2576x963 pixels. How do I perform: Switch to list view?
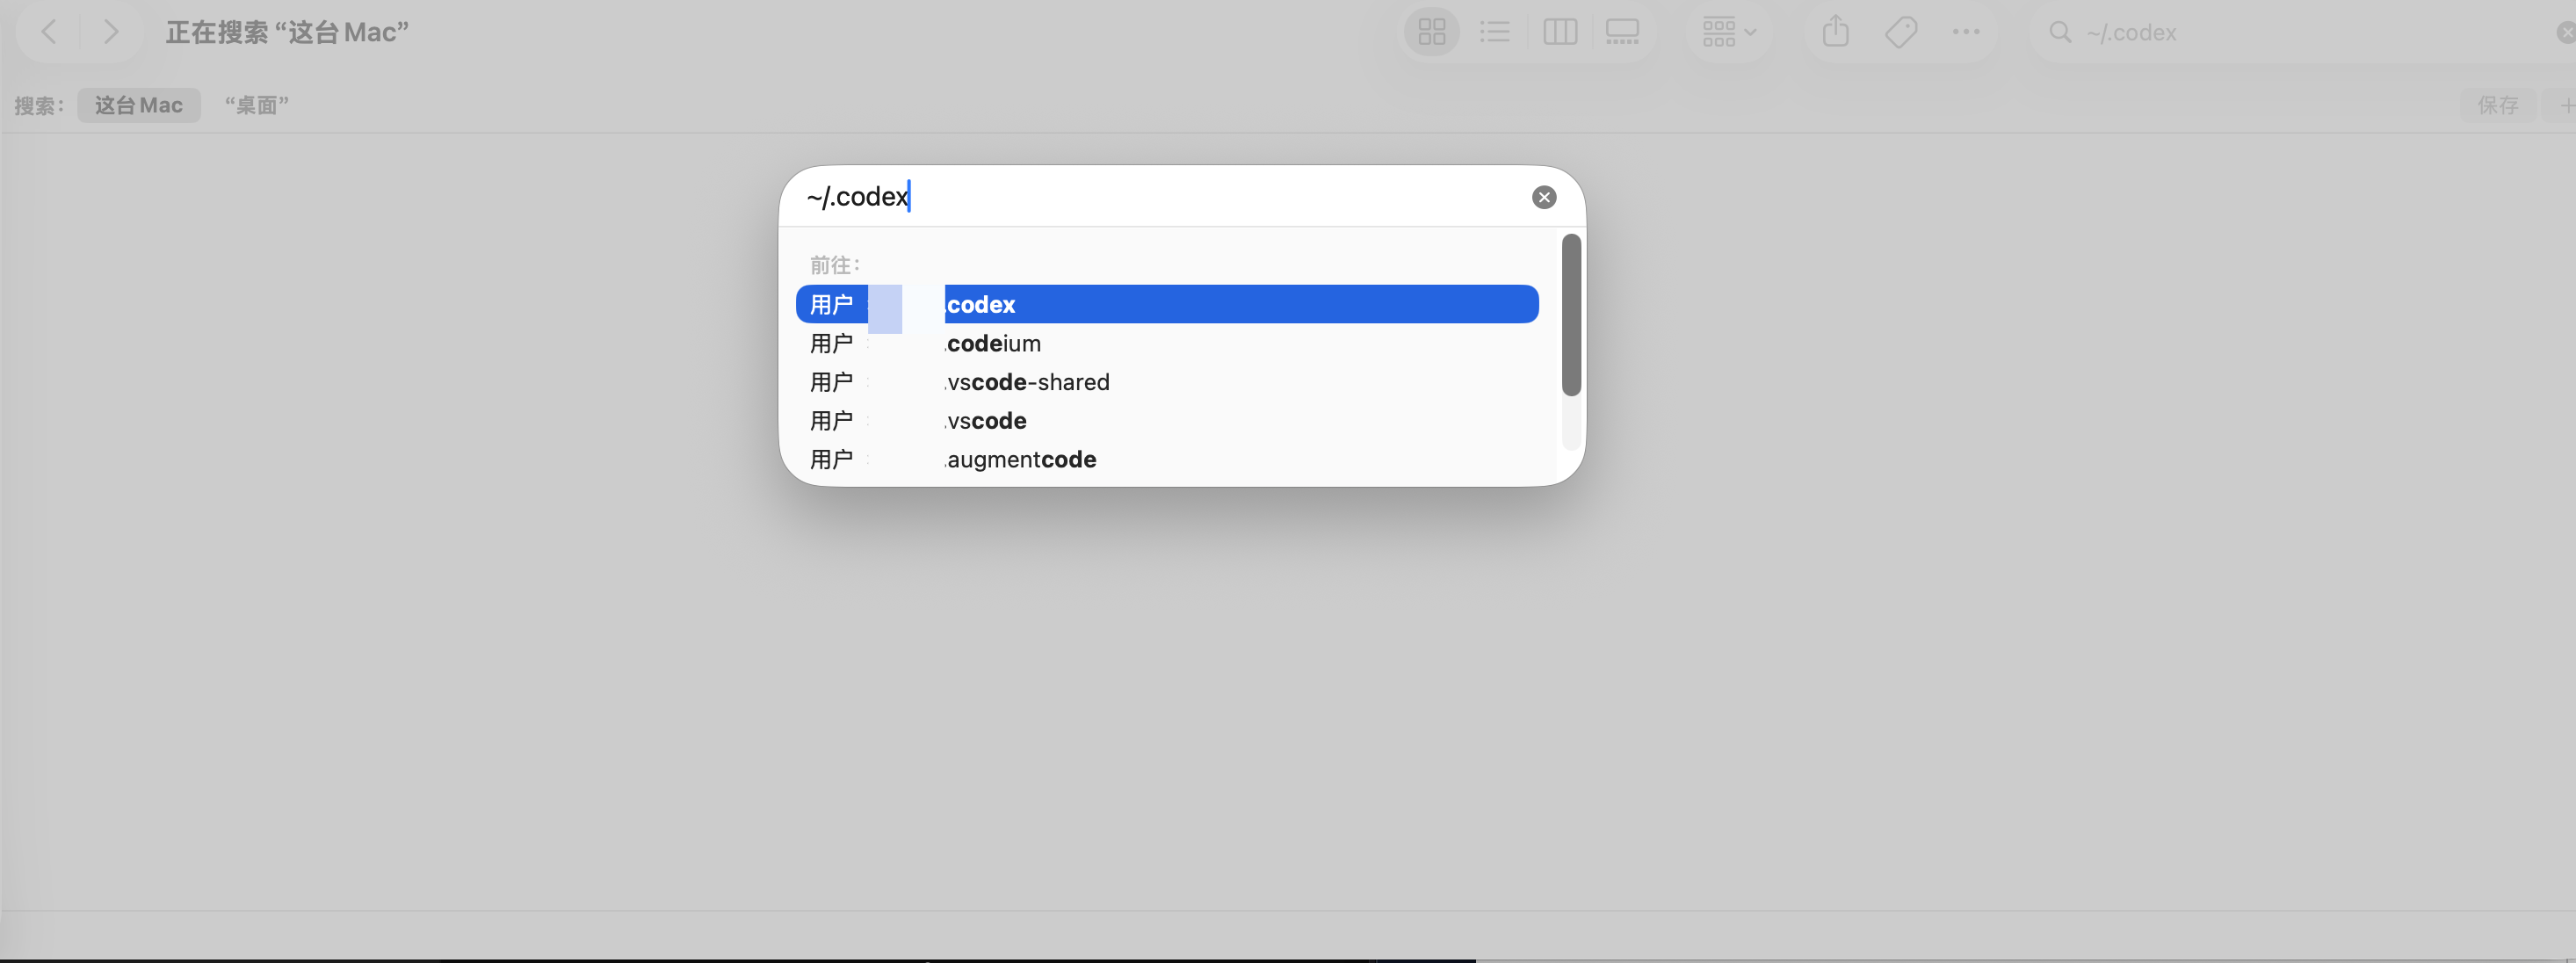tap(1494, 32)
